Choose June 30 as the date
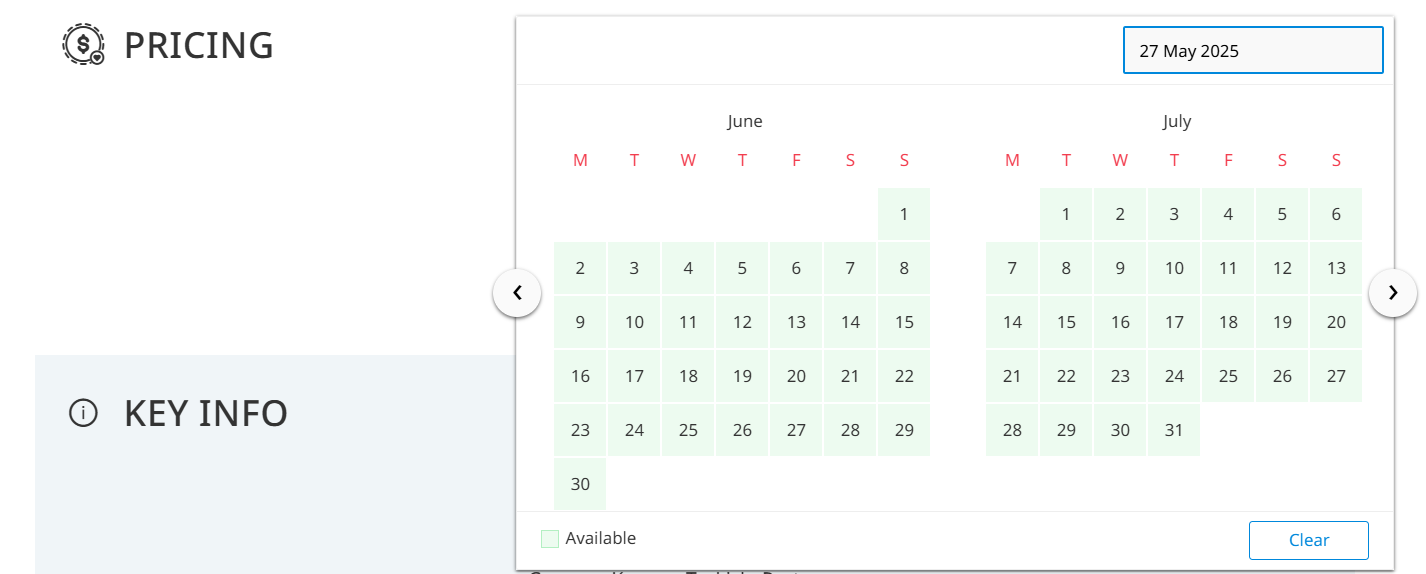 coord(580,484)
